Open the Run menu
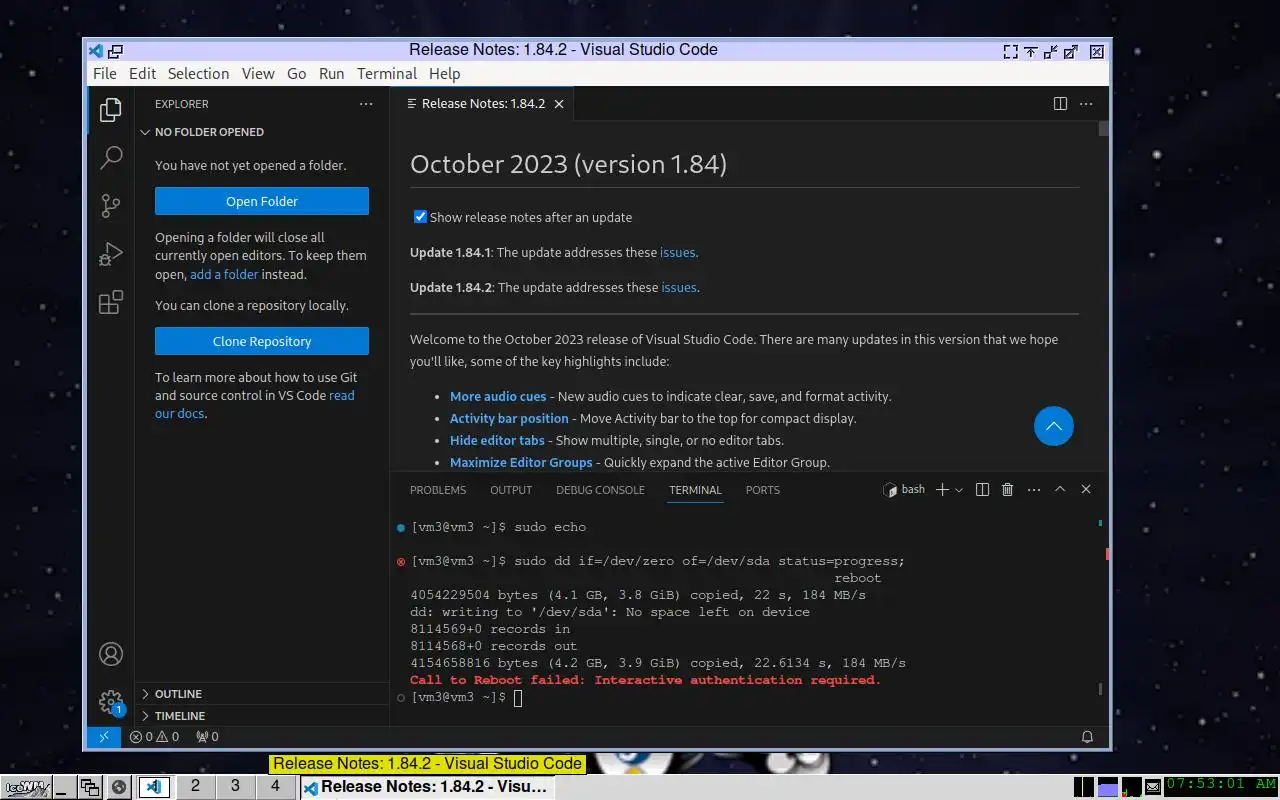Screen dimensions: 1280x800 (332, 74)
